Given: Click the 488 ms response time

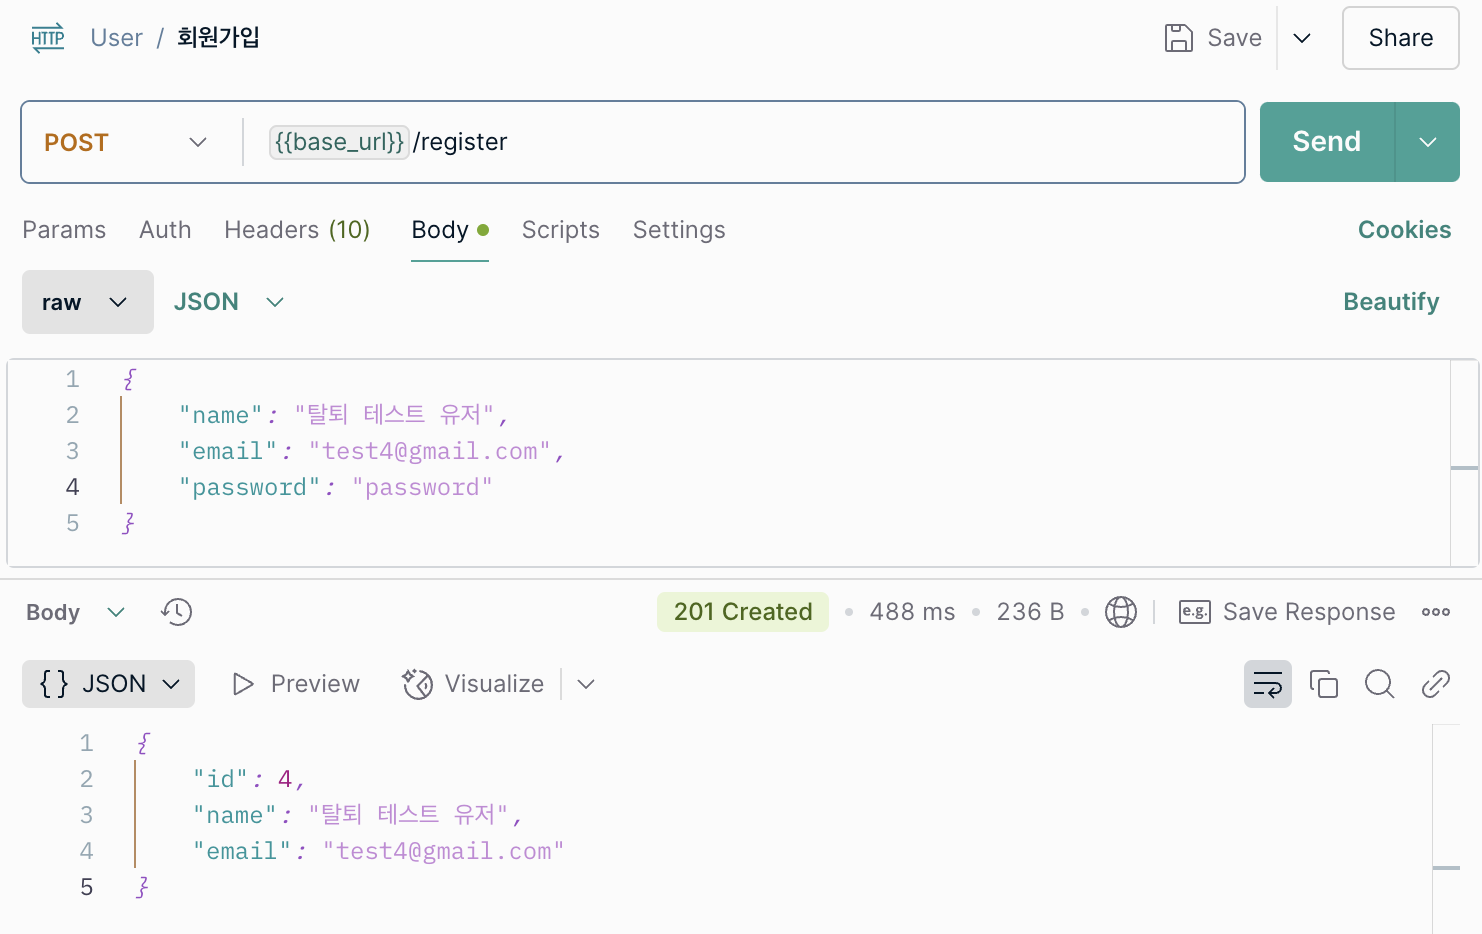Looking at the screenshot, I should point(912,612).
